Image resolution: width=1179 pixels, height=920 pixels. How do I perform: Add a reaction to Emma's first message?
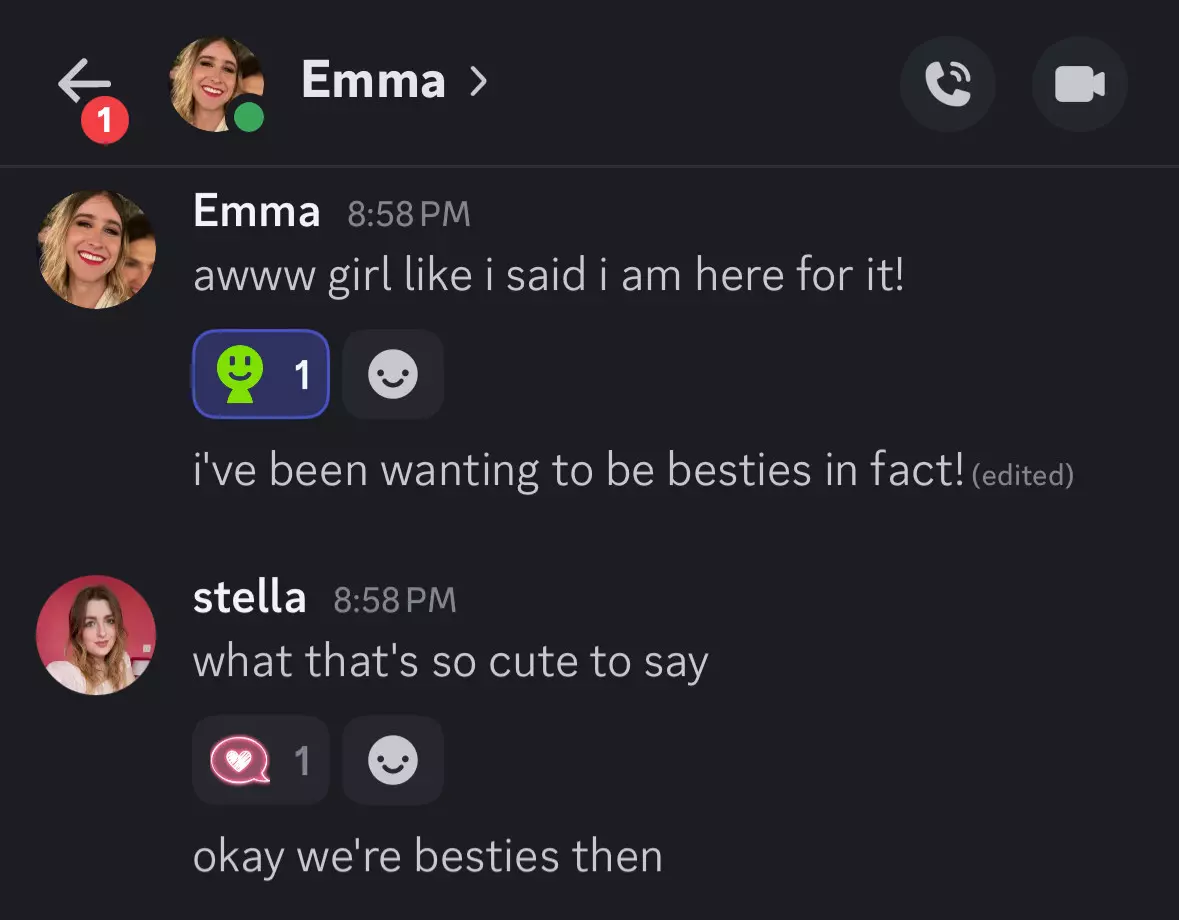tap(393, 375)
